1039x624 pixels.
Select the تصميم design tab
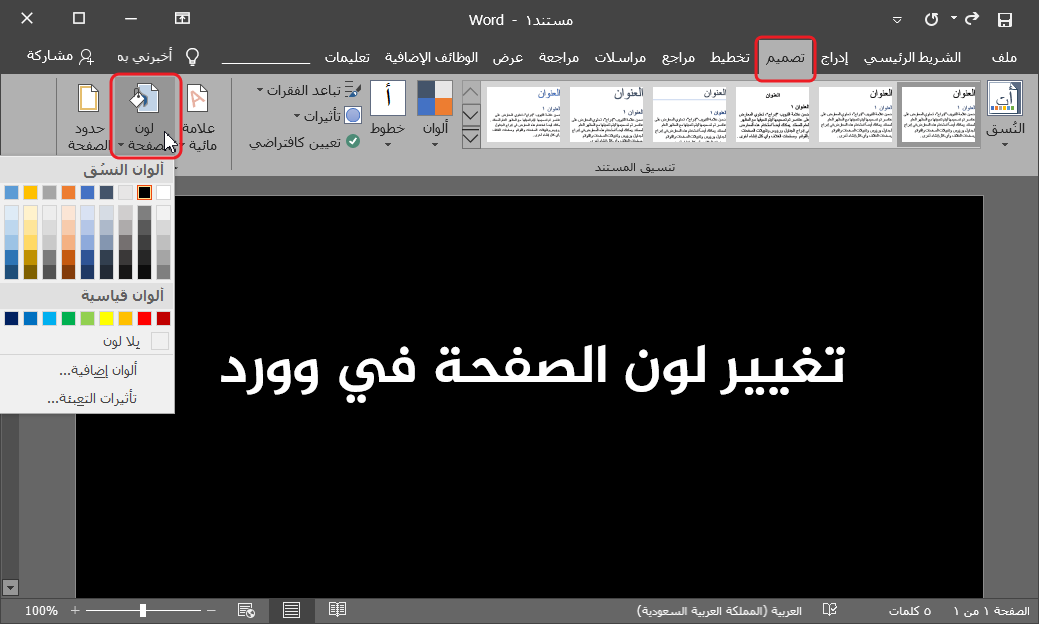click(x=785, y=58)
